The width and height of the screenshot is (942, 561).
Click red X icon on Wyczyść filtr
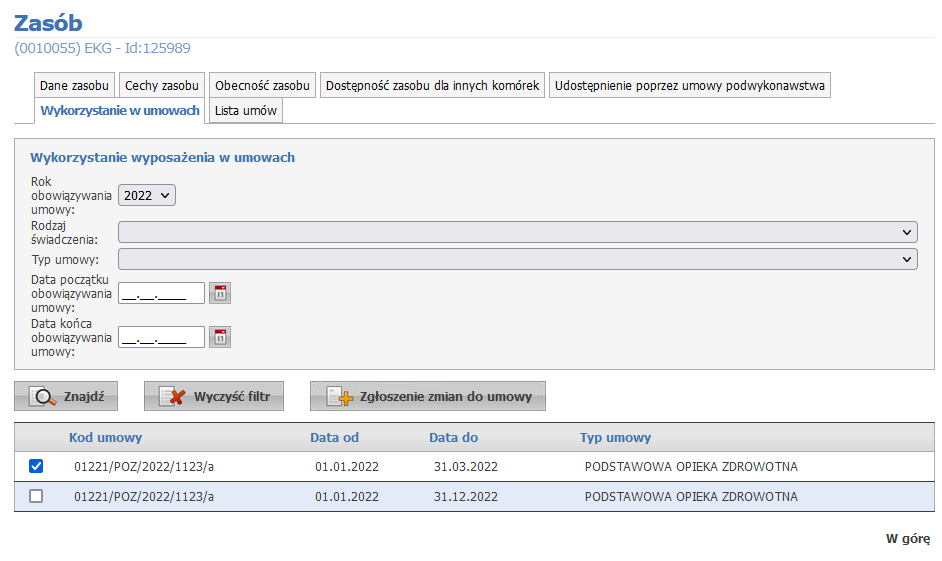click(174, 397)
